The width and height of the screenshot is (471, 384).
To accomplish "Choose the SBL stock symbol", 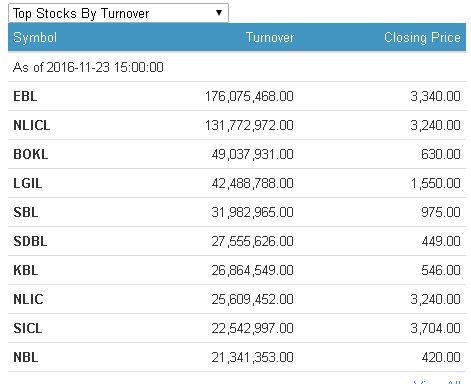I will pyautogui.click(x=26, y=212).
